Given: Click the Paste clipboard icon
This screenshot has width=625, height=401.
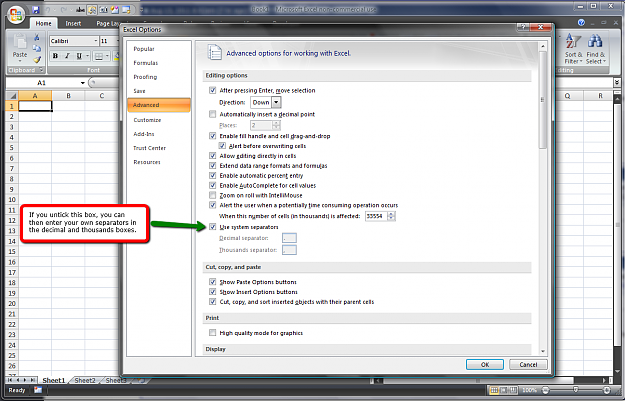Looking at the screenshot, I should (x=20, y=42).
